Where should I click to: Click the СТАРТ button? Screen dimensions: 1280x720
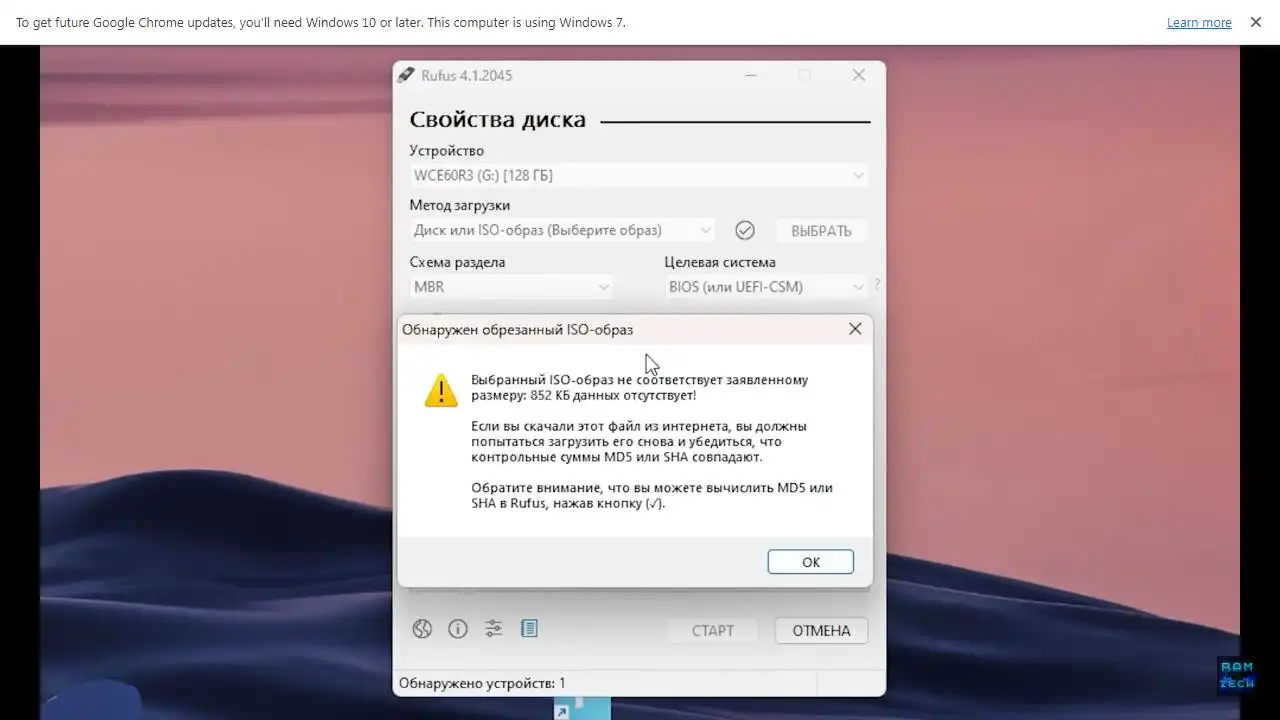[713, 631]
